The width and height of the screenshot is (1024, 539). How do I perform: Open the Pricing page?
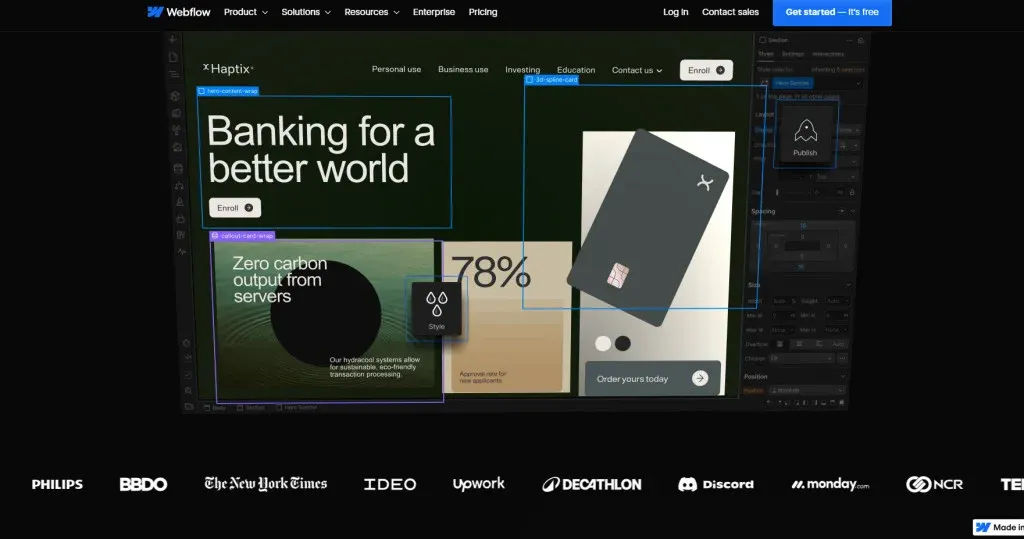(x=483, y=12)
